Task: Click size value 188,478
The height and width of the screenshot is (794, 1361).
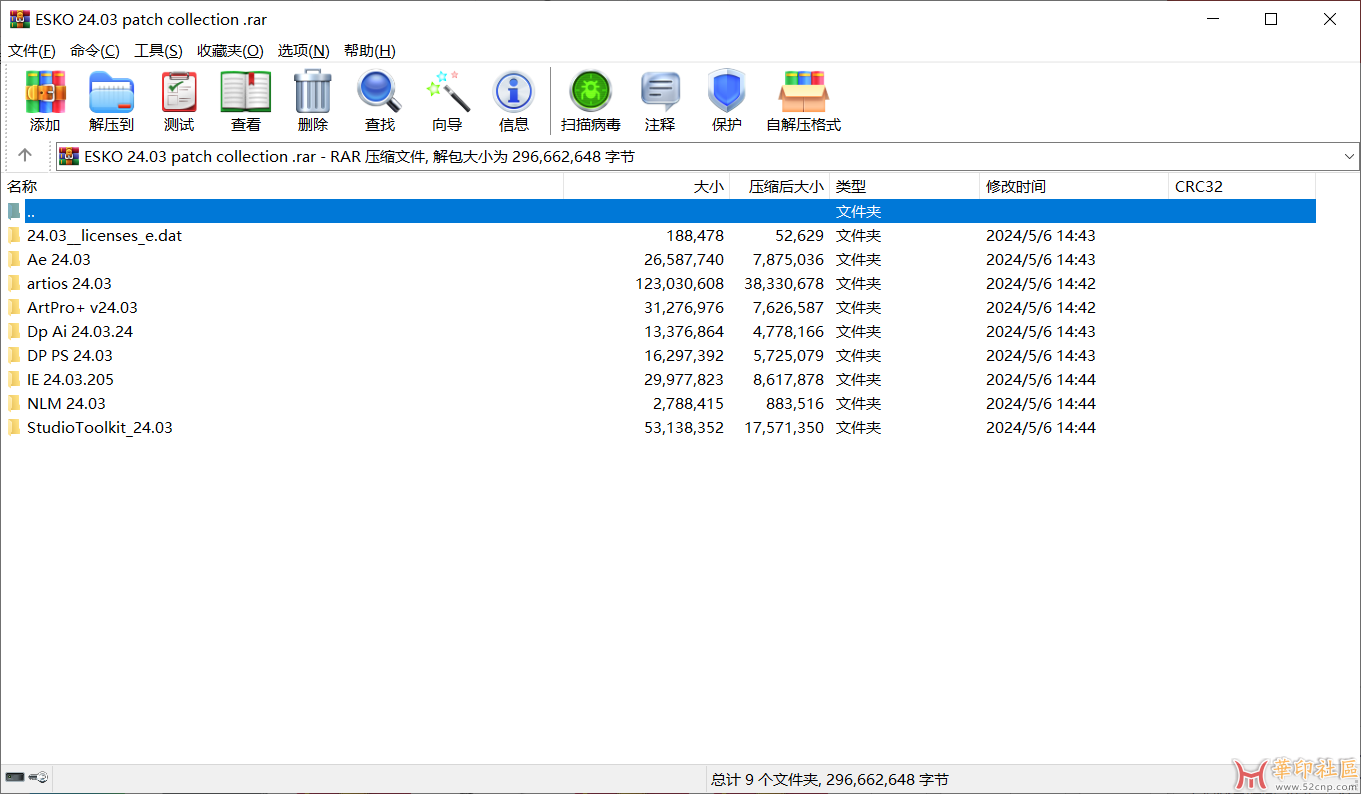Action: tap(695, 236)
